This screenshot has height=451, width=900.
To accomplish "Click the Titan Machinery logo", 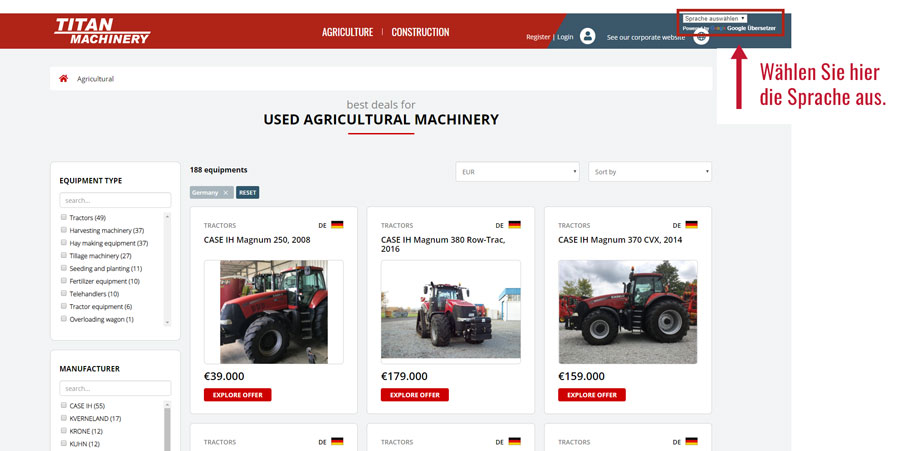I will [x=102, y=31].
